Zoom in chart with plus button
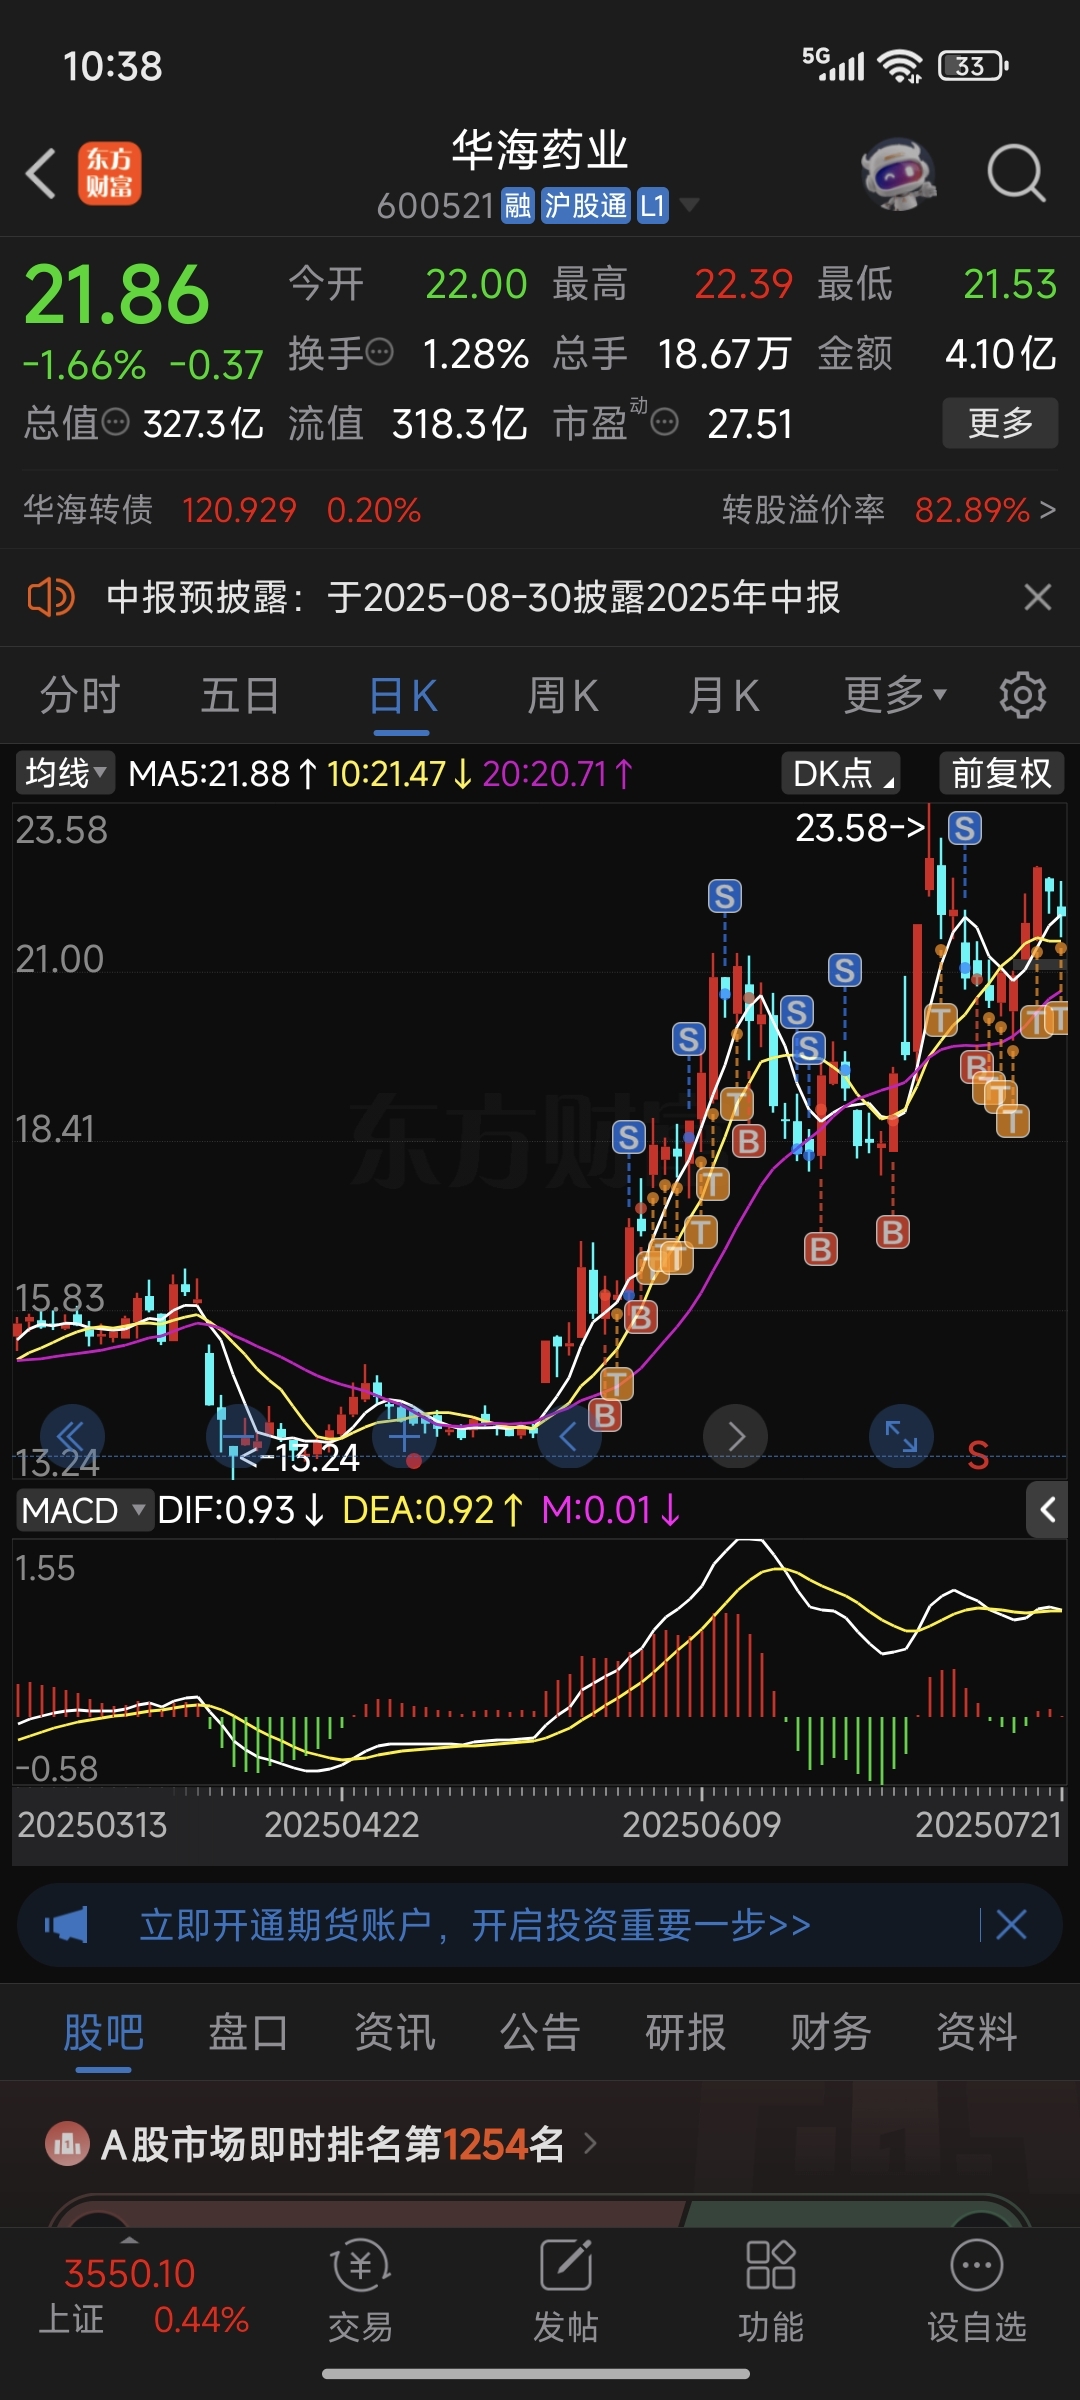Viewport: 1080px width, 2400px height. pos(404,1437)
